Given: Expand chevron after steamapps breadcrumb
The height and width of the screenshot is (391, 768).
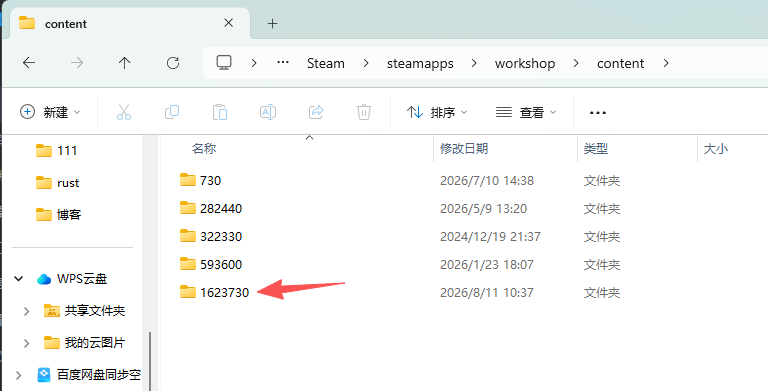Looking at the screenshot, I should [x=474, y=63].
